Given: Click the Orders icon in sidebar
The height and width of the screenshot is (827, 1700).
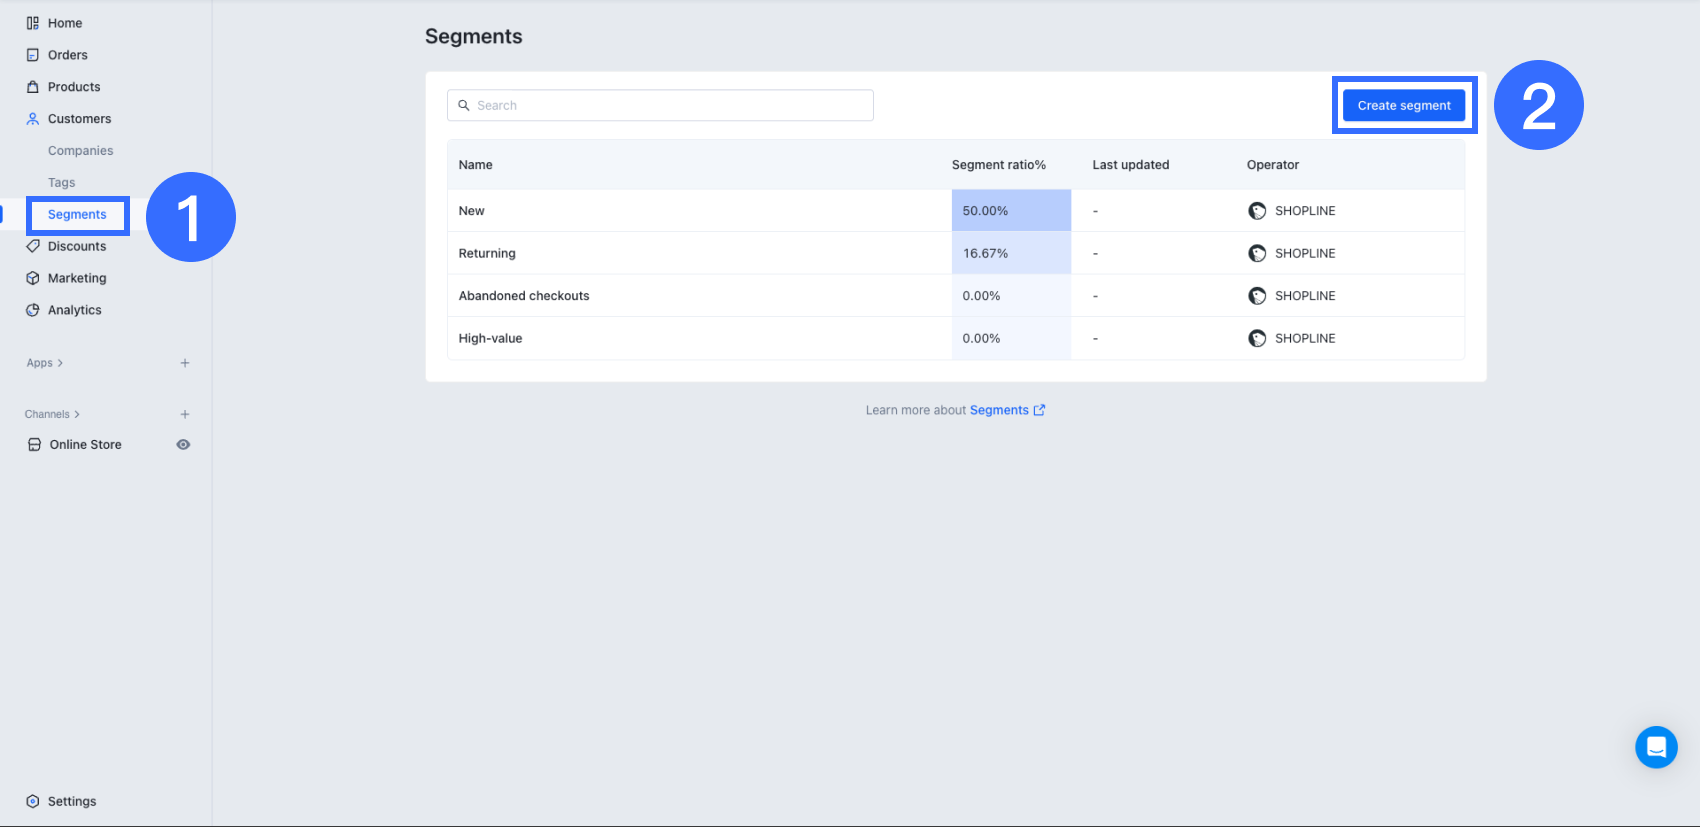Looking at the screenshot, I should (x=33, y=55).
